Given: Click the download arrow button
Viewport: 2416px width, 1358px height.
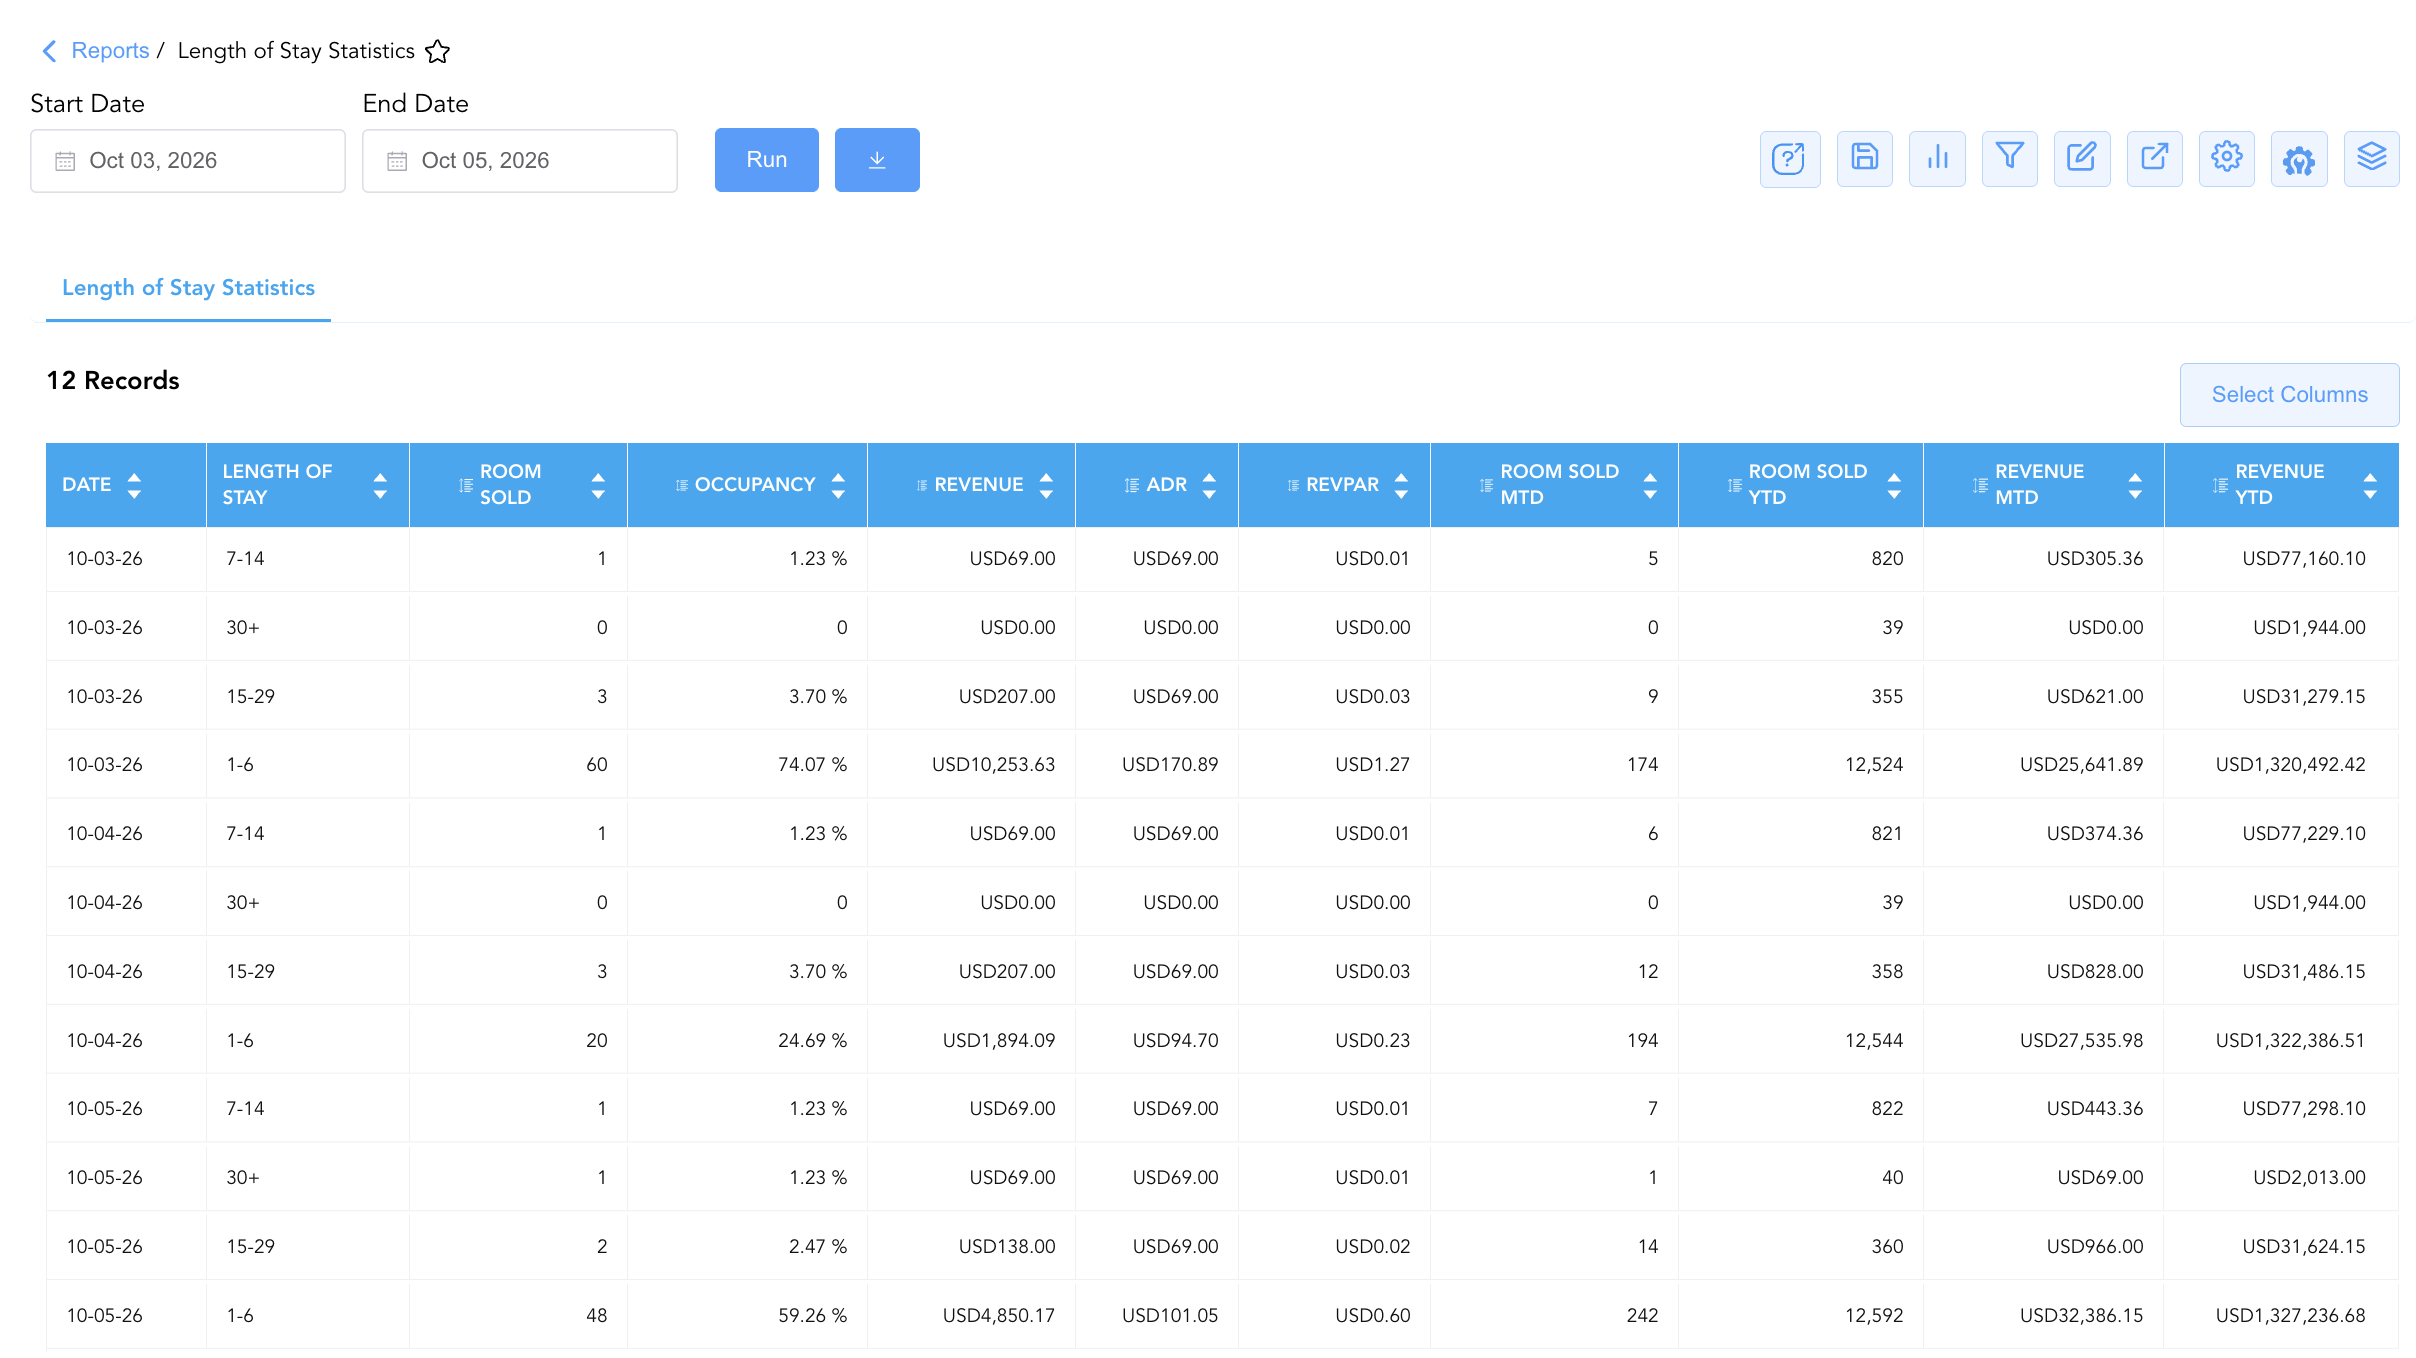Looking at the screenshot, I should coord(877,160).
